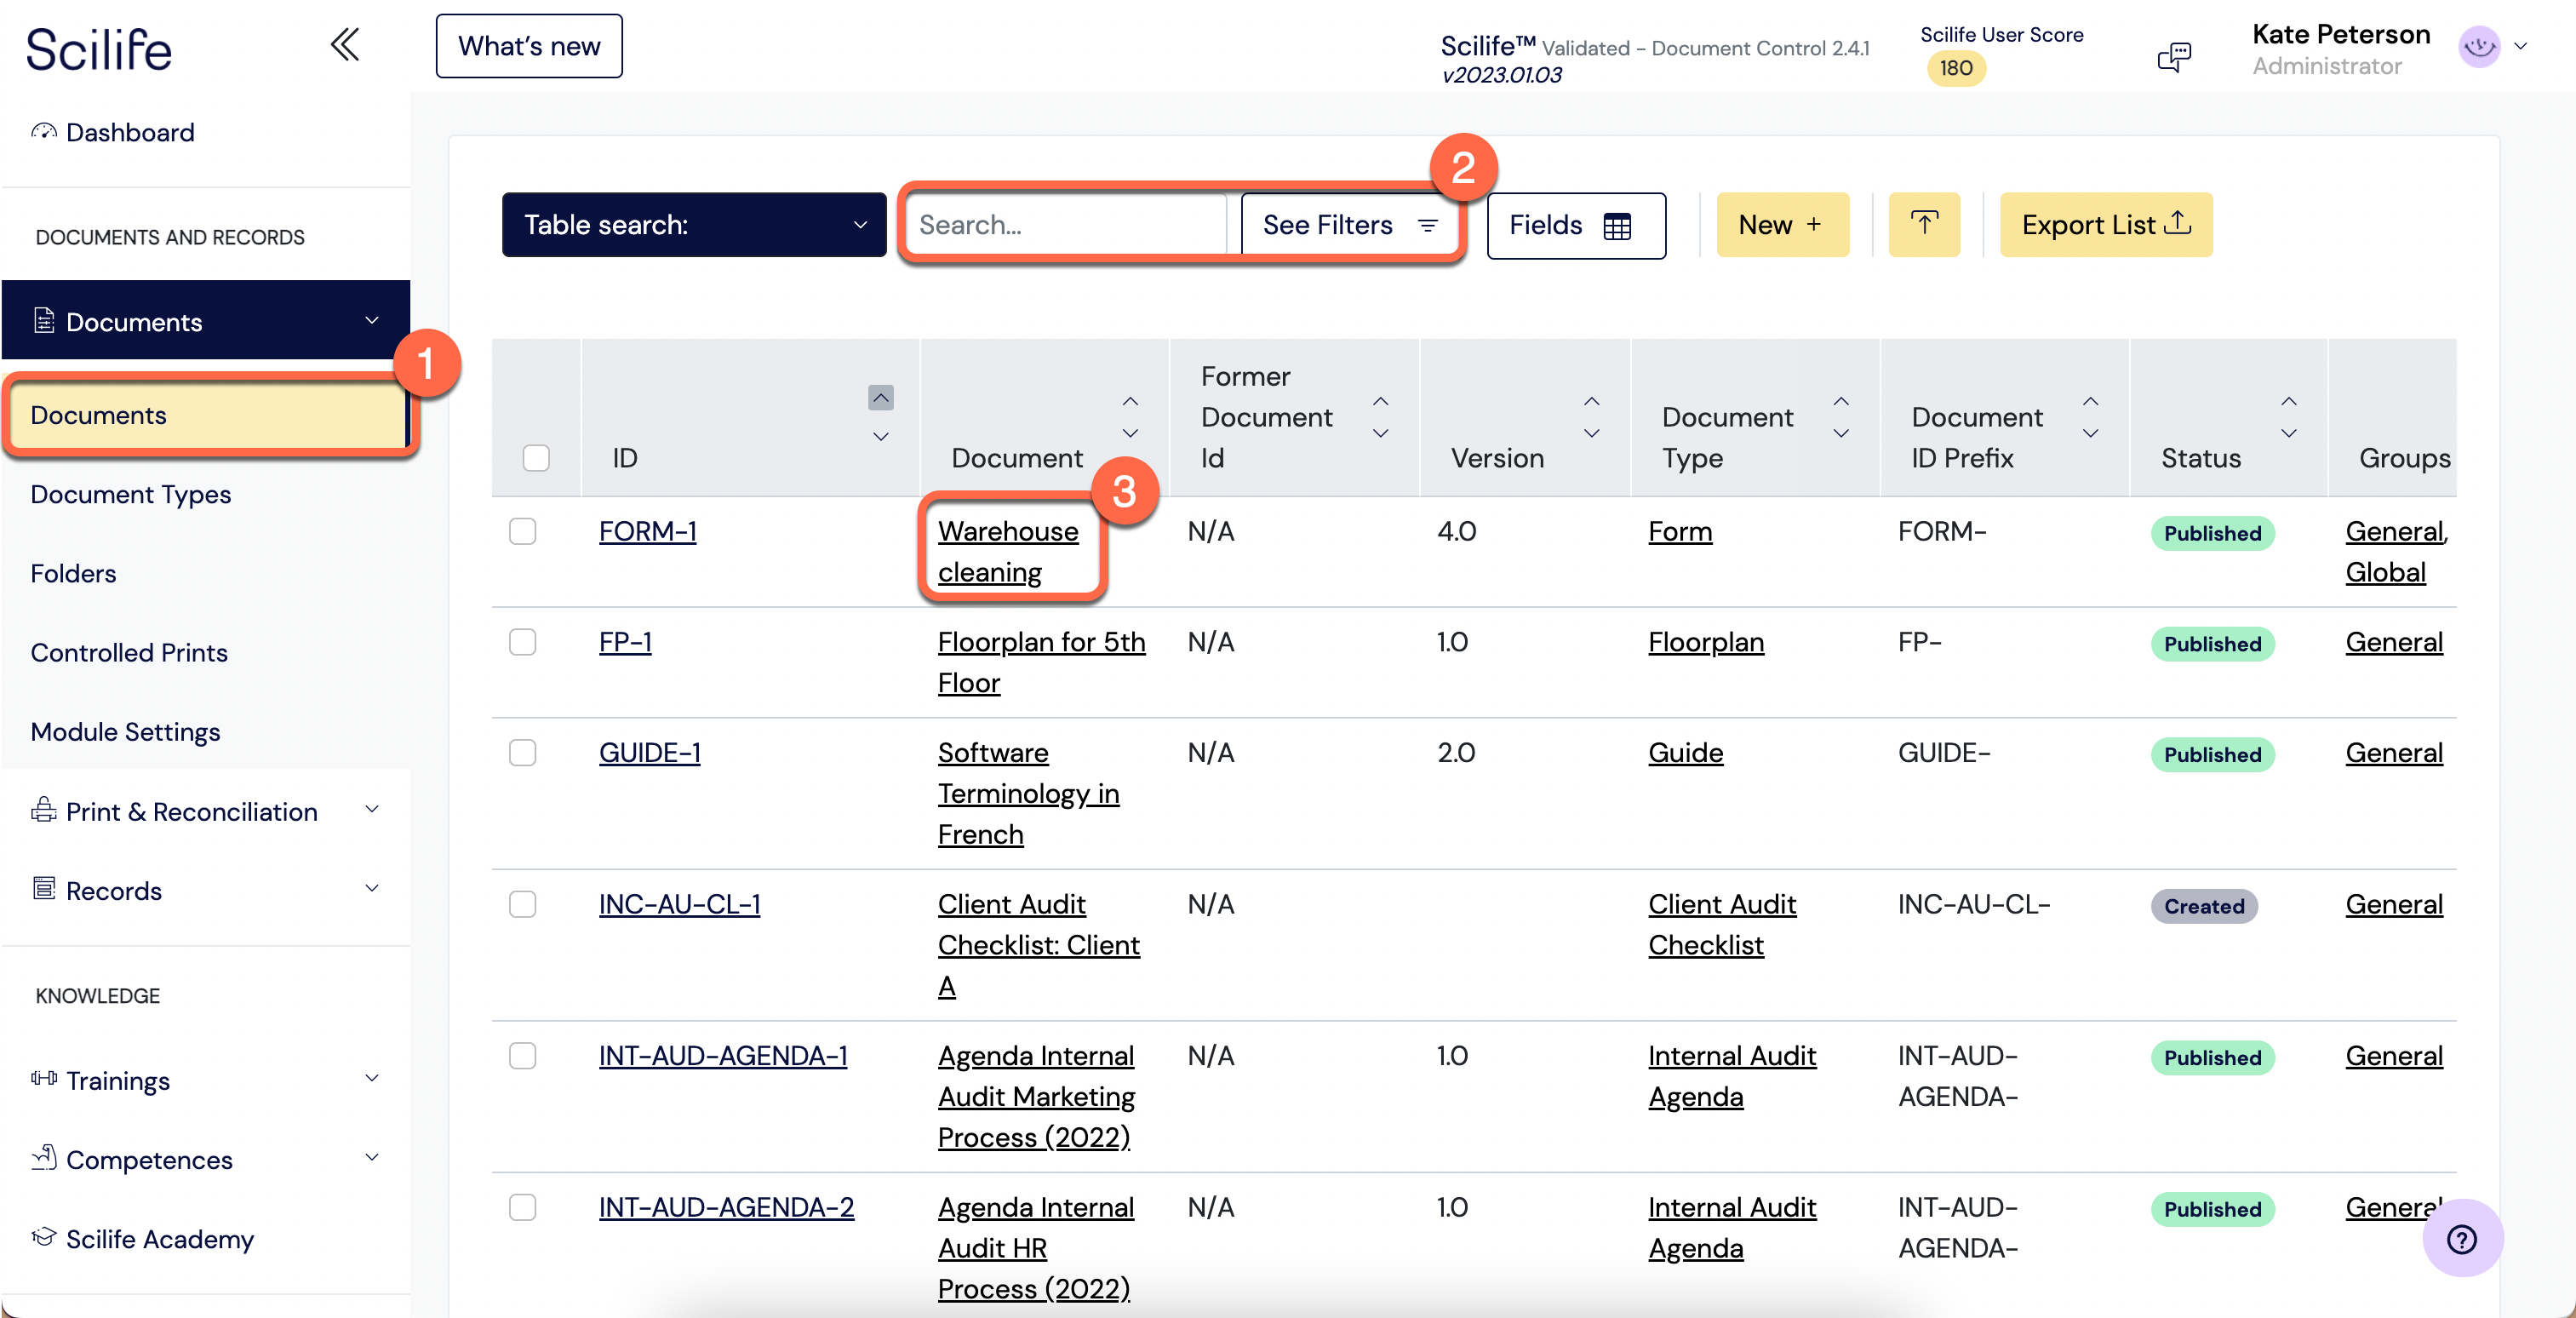Click the Scilife Academy graduation cap icon
Viewport: 2576px width, 1318px height.
(x=44, y=1237)
